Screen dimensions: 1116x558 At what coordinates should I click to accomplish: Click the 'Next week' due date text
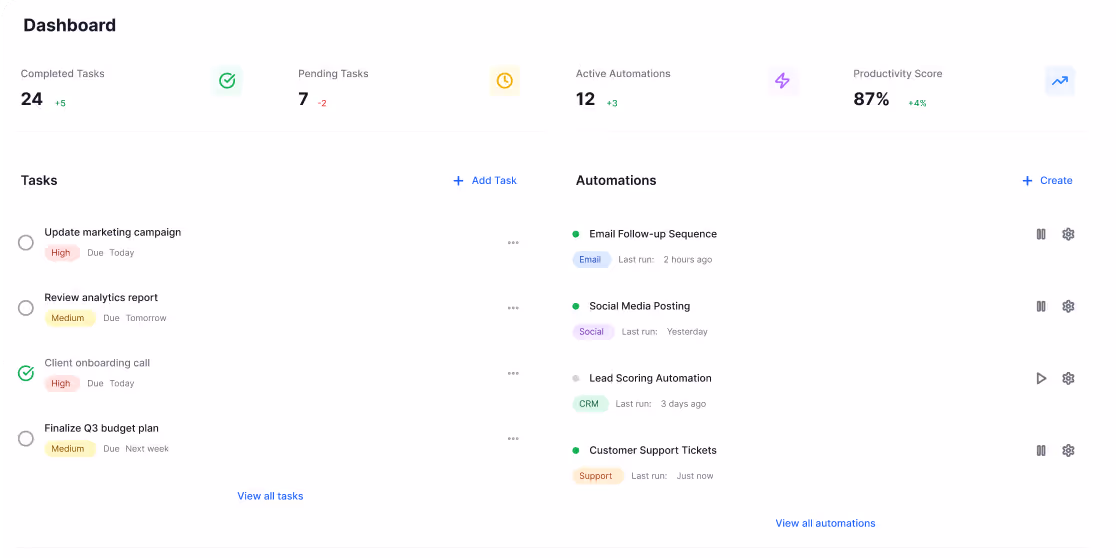coord(147,449)
